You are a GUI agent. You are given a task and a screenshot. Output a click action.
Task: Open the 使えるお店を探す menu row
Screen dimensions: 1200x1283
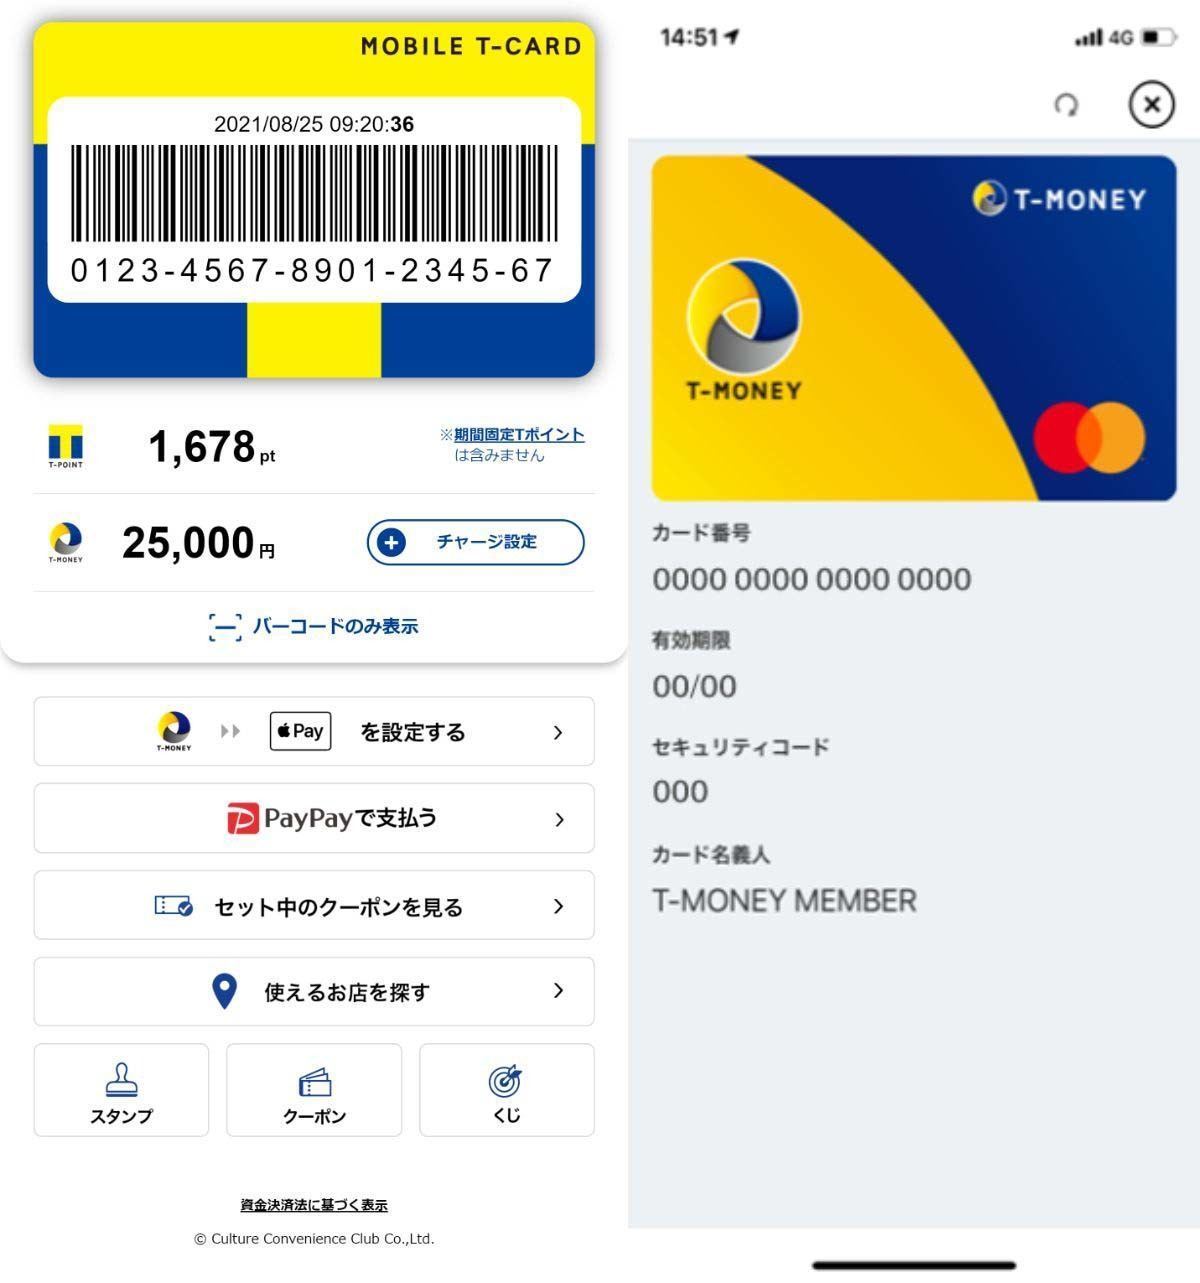(314, 991)
